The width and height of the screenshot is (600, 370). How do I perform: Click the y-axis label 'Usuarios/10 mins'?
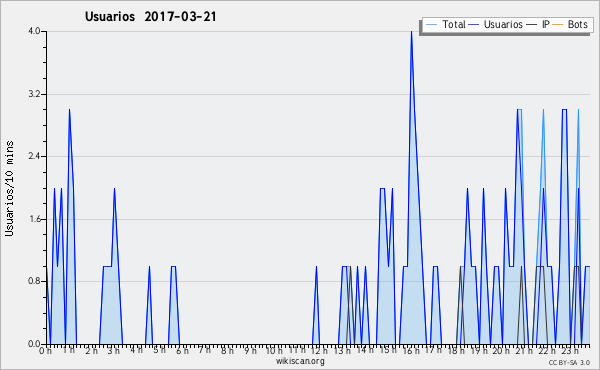coord(9,189)
